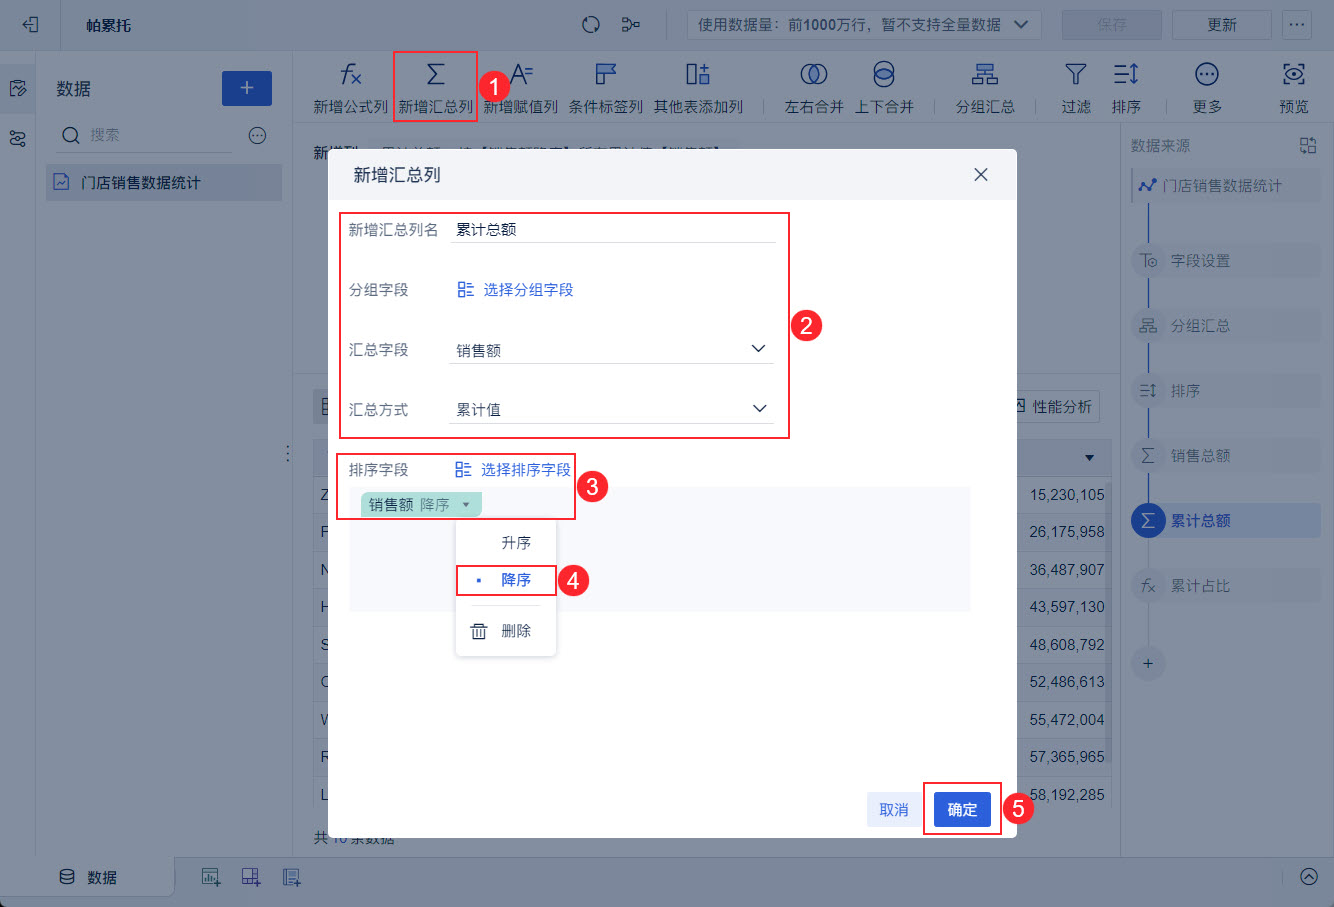
Task: Click the value 48,608,792 in the table
Action: point(1067,645)
